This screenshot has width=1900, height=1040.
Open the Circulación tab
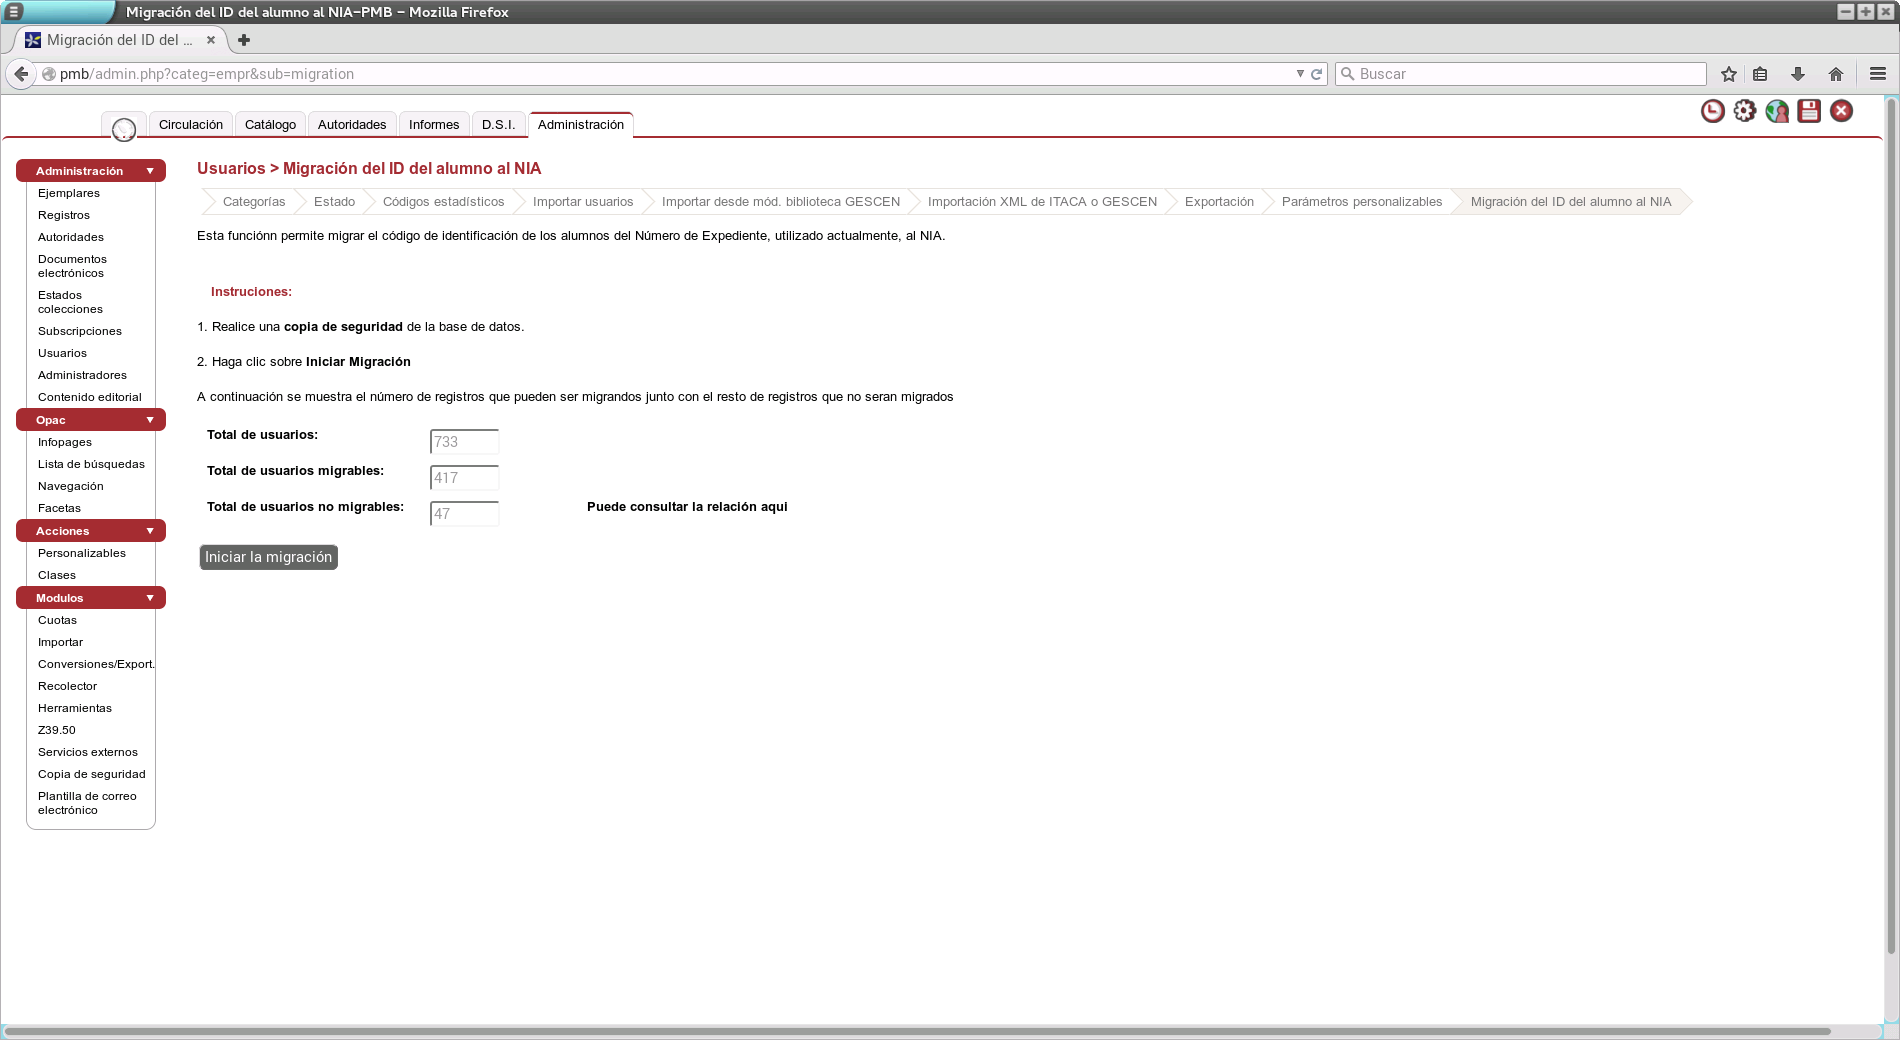click(190, 125)
